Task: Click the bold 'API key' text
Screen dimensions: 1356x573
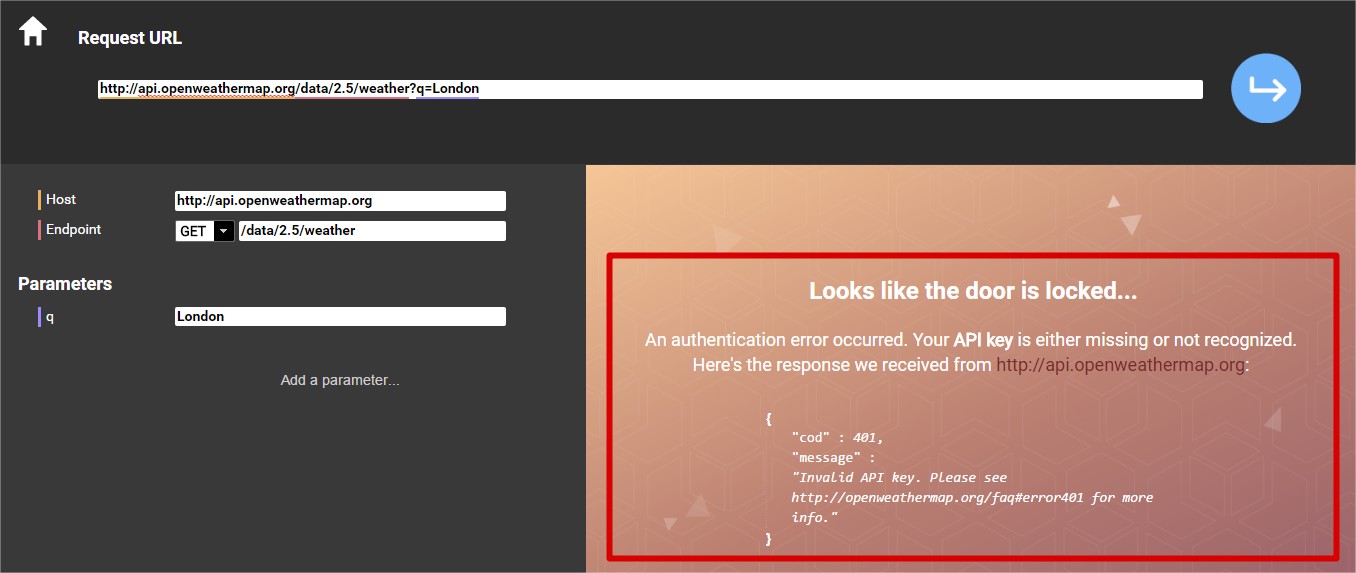Action: click(983, 340)
